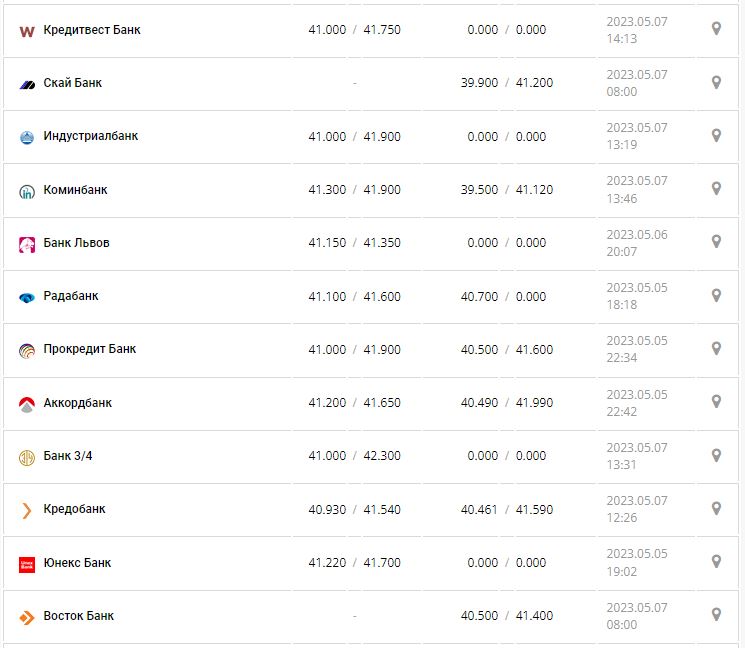Select the Банк Львов name link
Screen dimensions: 745x648
click(x=77, y=243)
